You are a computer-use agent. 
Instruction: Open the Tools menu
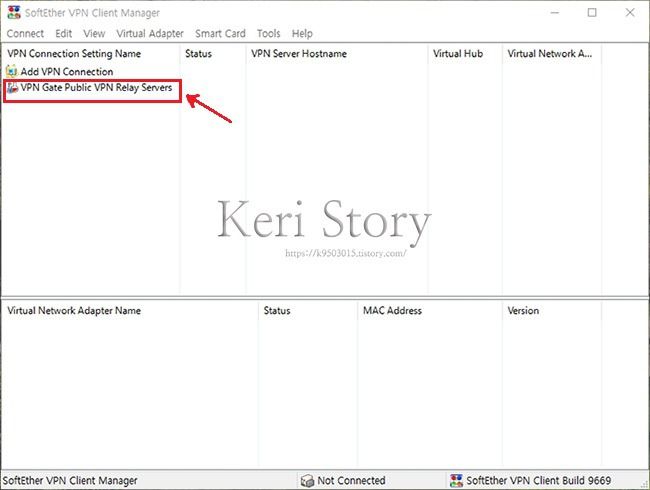pyautogui.click(x=269, y=34)
